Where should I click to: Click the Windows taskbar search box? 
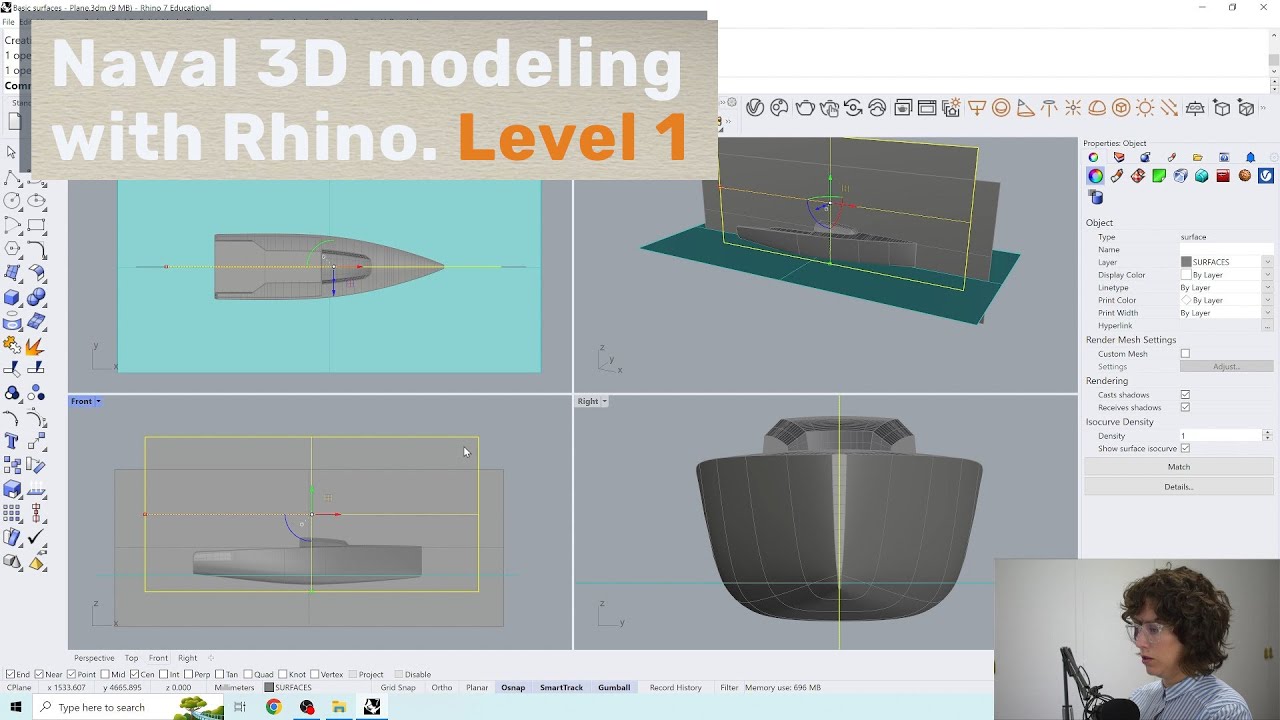(130, 707)
